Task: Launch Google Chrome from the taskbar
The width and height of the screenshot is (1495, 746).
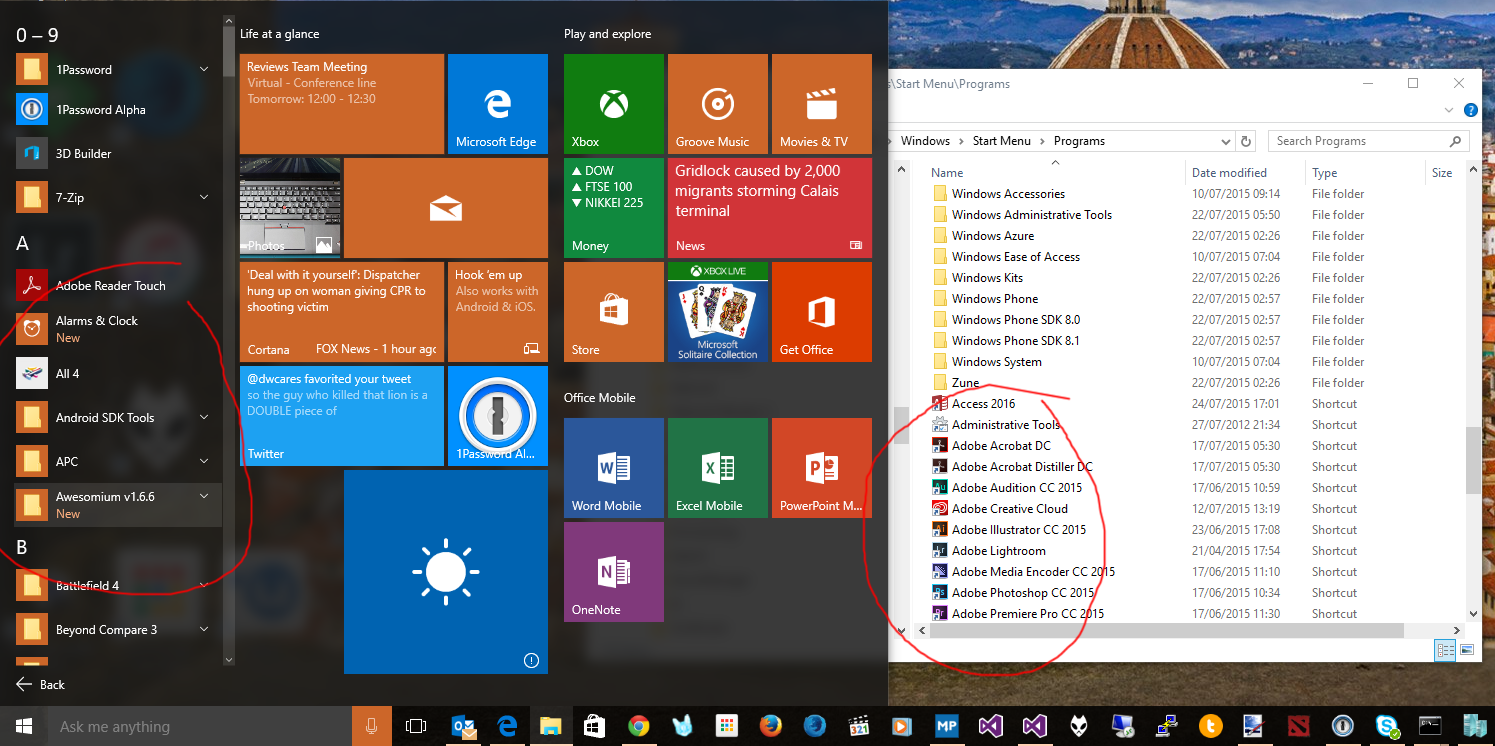Action: coord(639,726)
